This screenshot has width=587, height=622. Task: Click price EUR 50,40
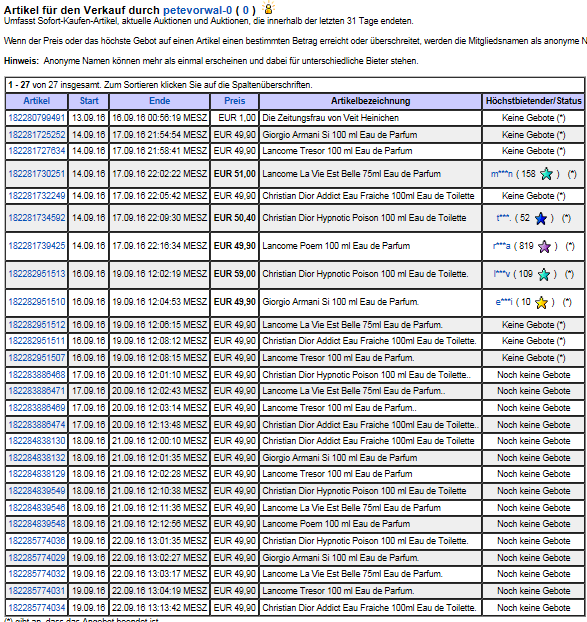click(x=234, y=218)
